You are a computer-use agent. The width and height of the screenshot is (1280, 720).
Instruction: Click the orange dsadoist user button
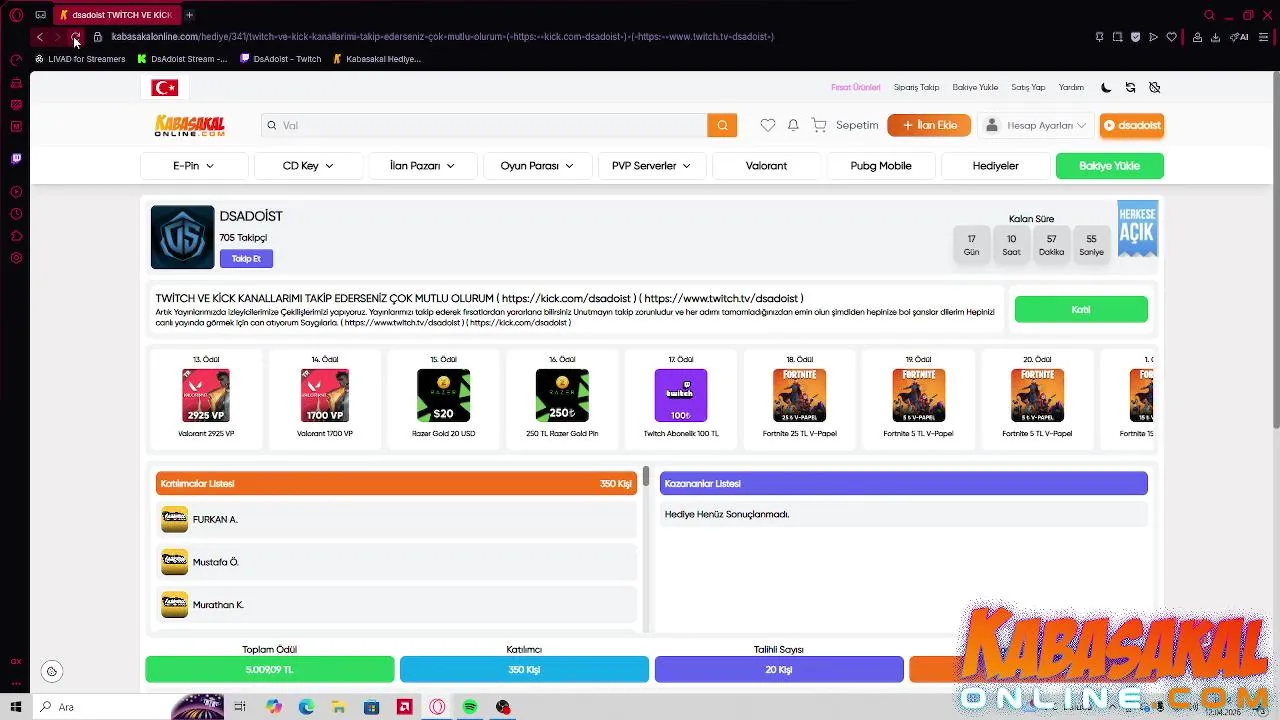[x=1132, y=125]
